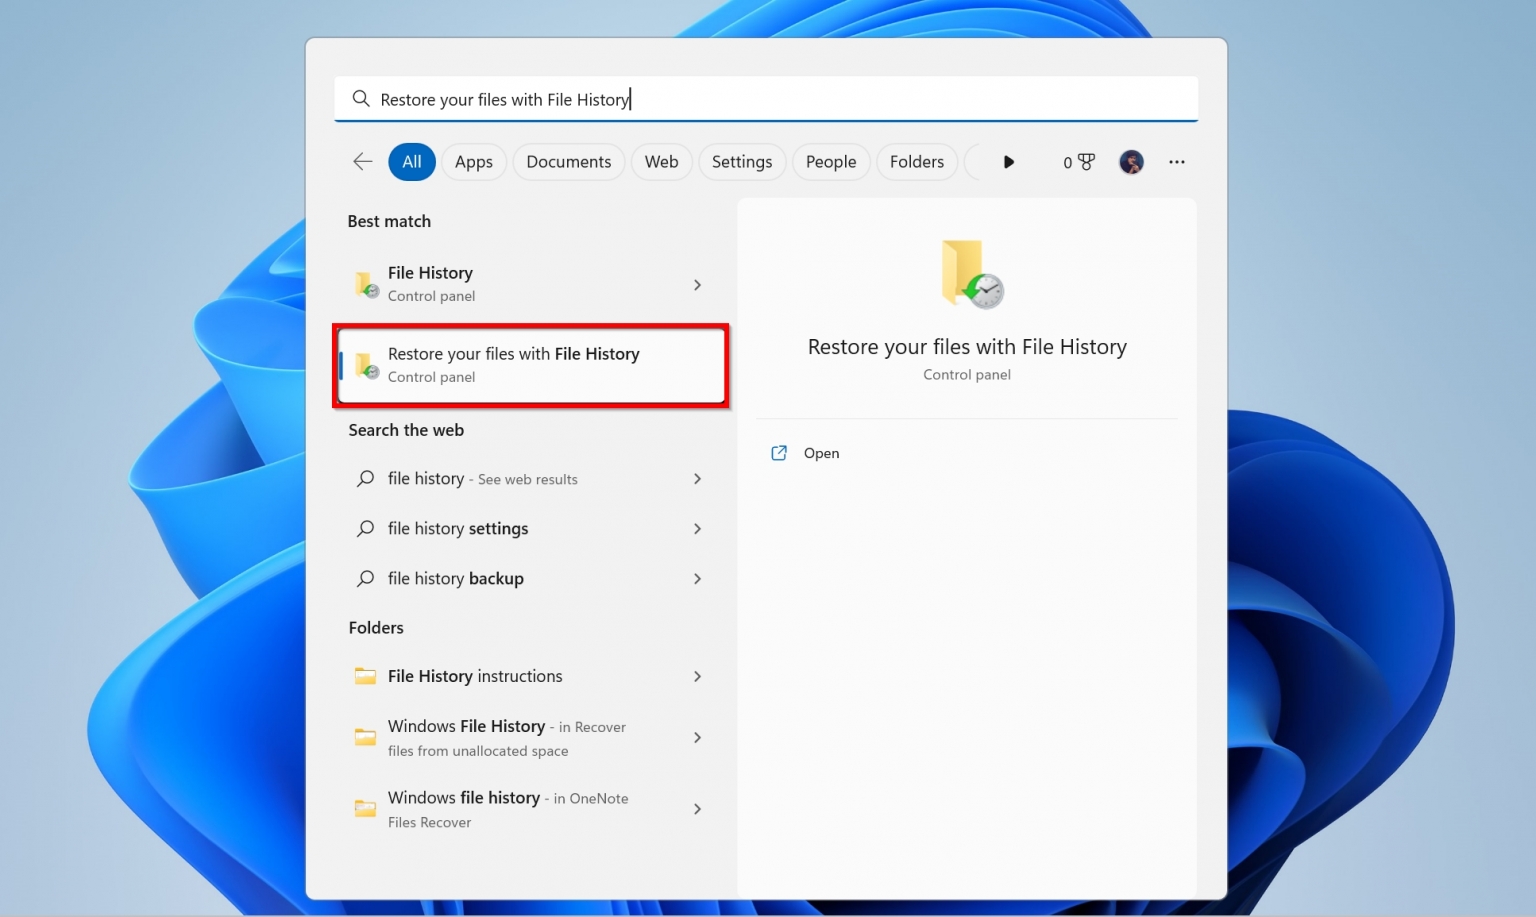
Task: Click the back arrow button
Action: pos(362,161)
